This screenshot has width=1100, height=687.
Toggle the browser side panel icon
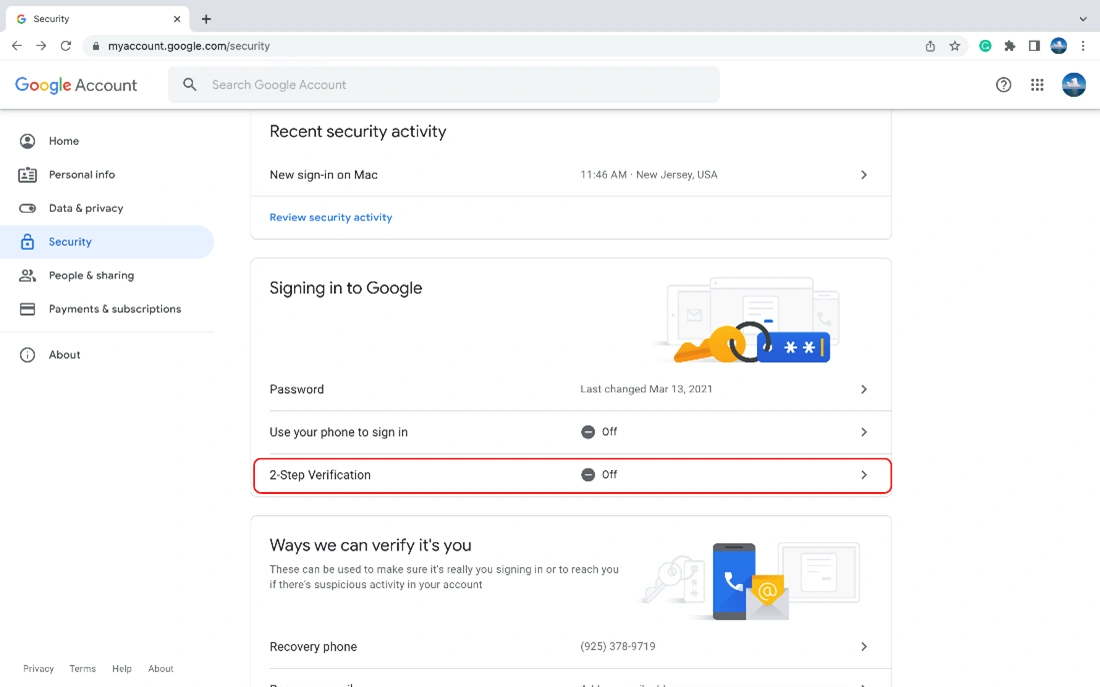(1034, 46)
